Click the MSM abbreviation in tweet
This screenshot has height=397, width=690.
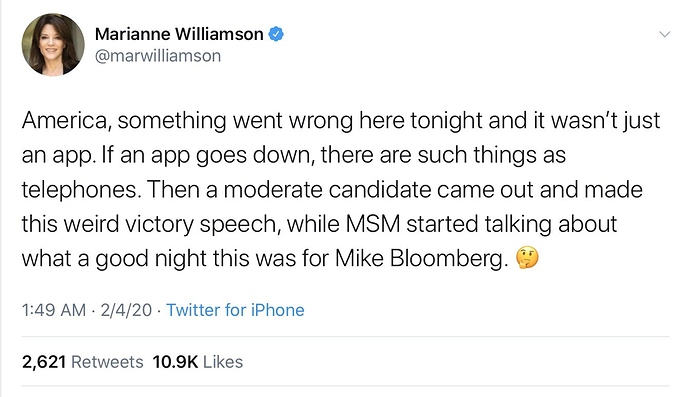click(373, 224)
